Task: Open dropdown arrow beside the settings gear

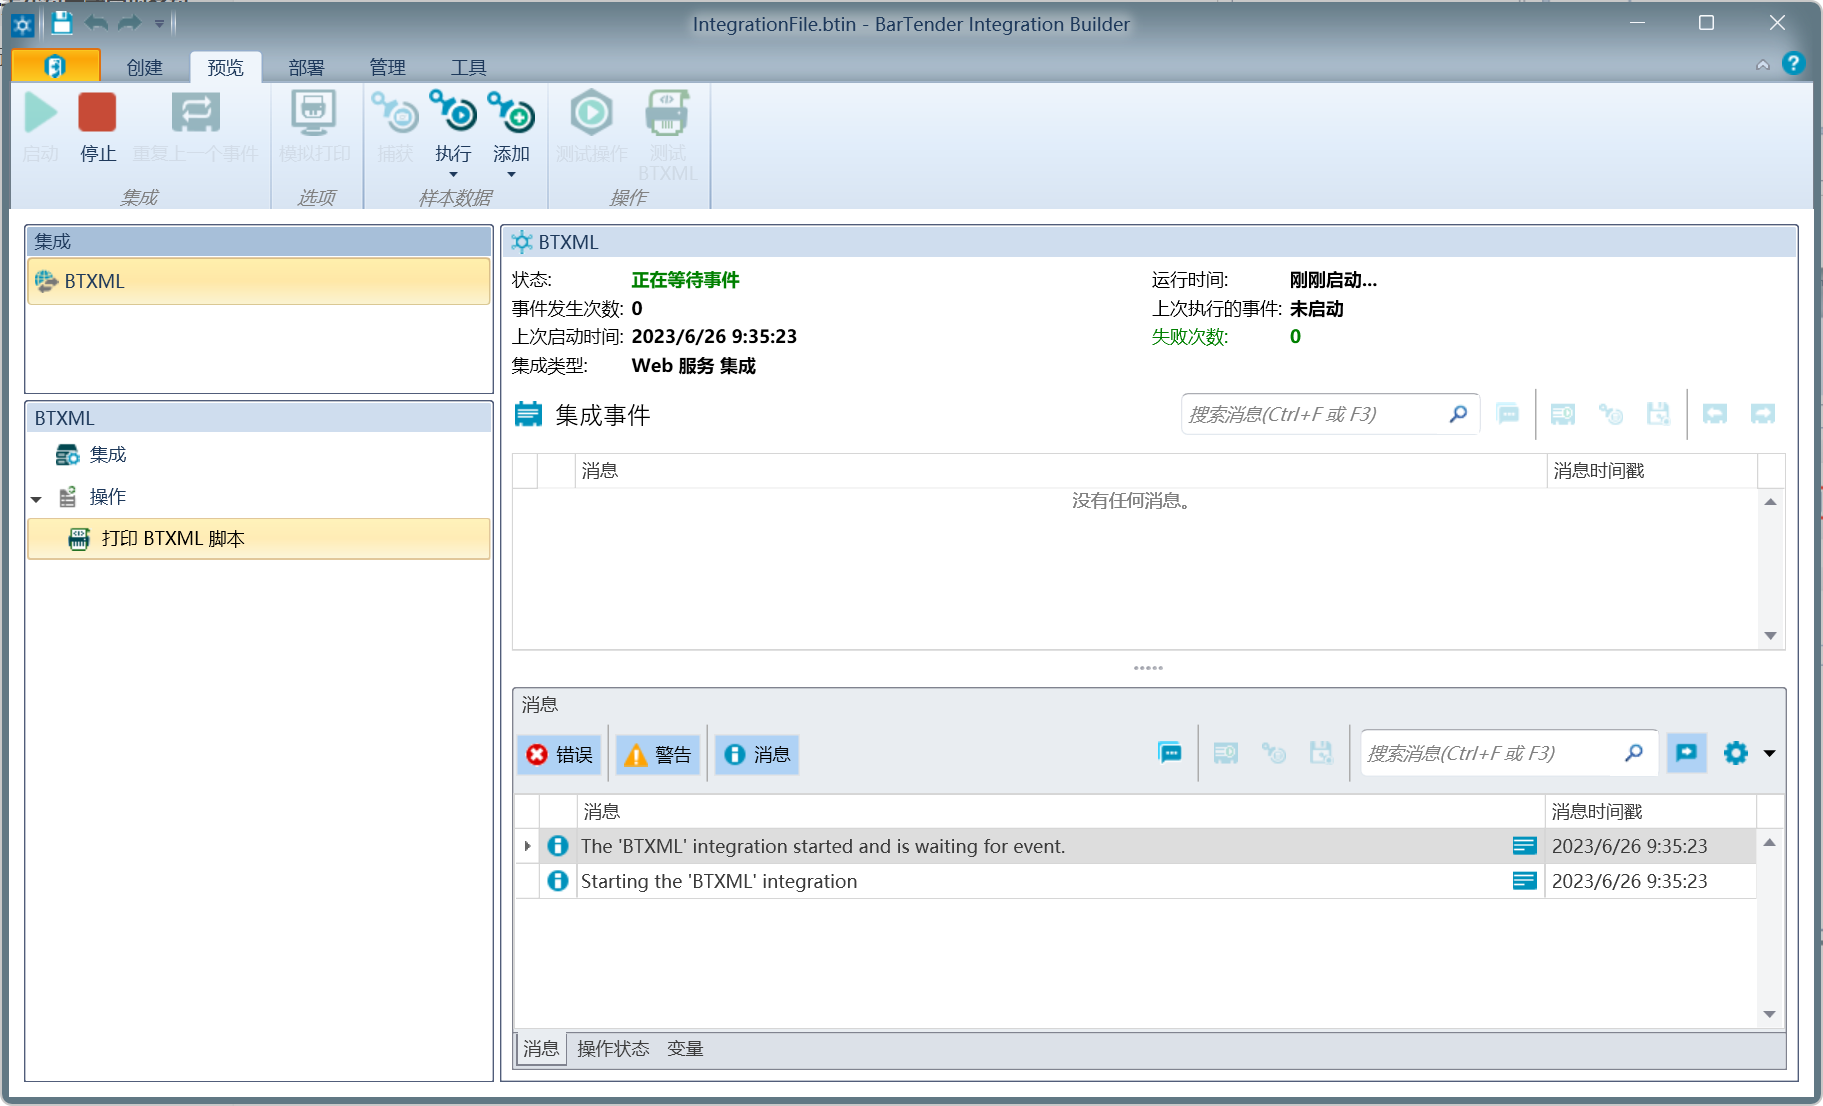Action: tap(1769, 753)
